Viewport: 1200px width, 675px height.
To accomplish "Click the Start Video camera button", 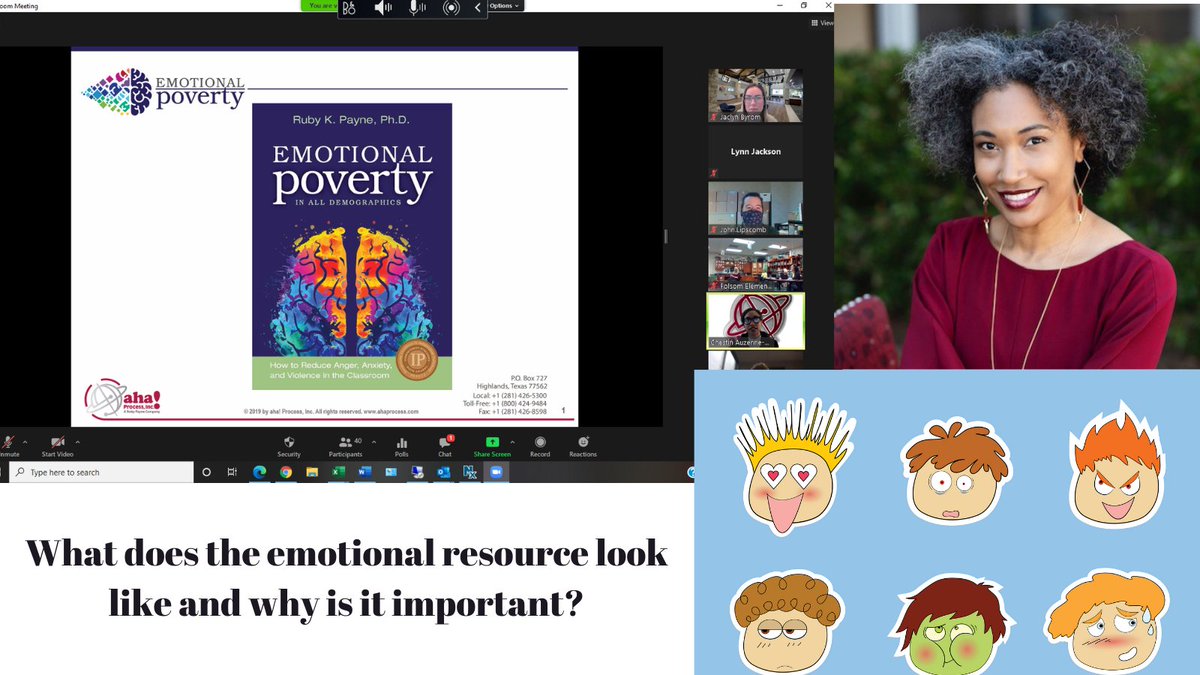I will [58, 446].
